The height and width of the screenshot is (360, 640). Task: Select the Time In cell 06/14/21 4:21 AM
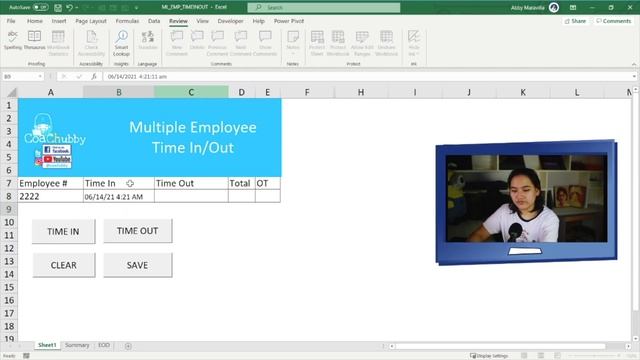click(x=119, y=196)
